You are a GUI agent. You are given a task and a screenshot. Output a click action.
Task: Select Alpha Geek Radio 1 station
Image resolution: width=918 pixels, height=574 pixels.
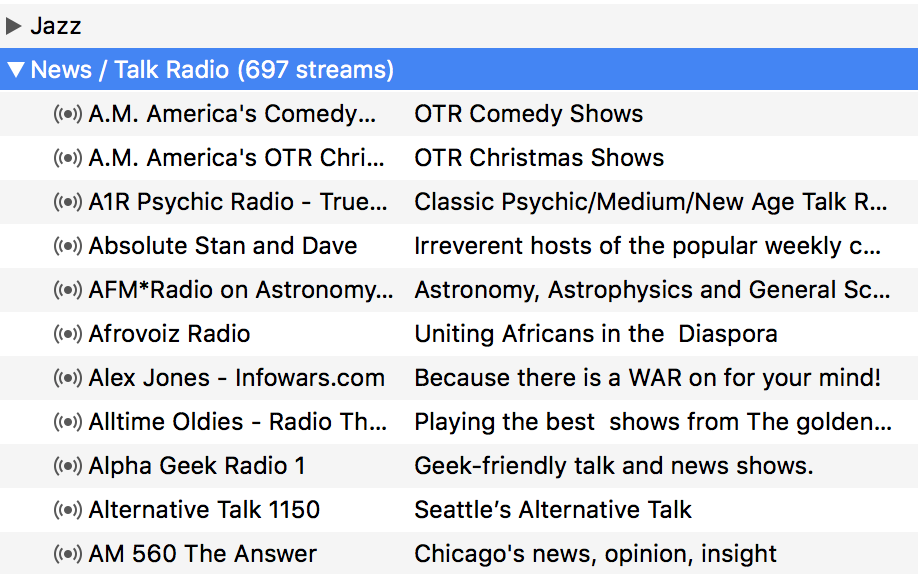(x=197, y=466)
